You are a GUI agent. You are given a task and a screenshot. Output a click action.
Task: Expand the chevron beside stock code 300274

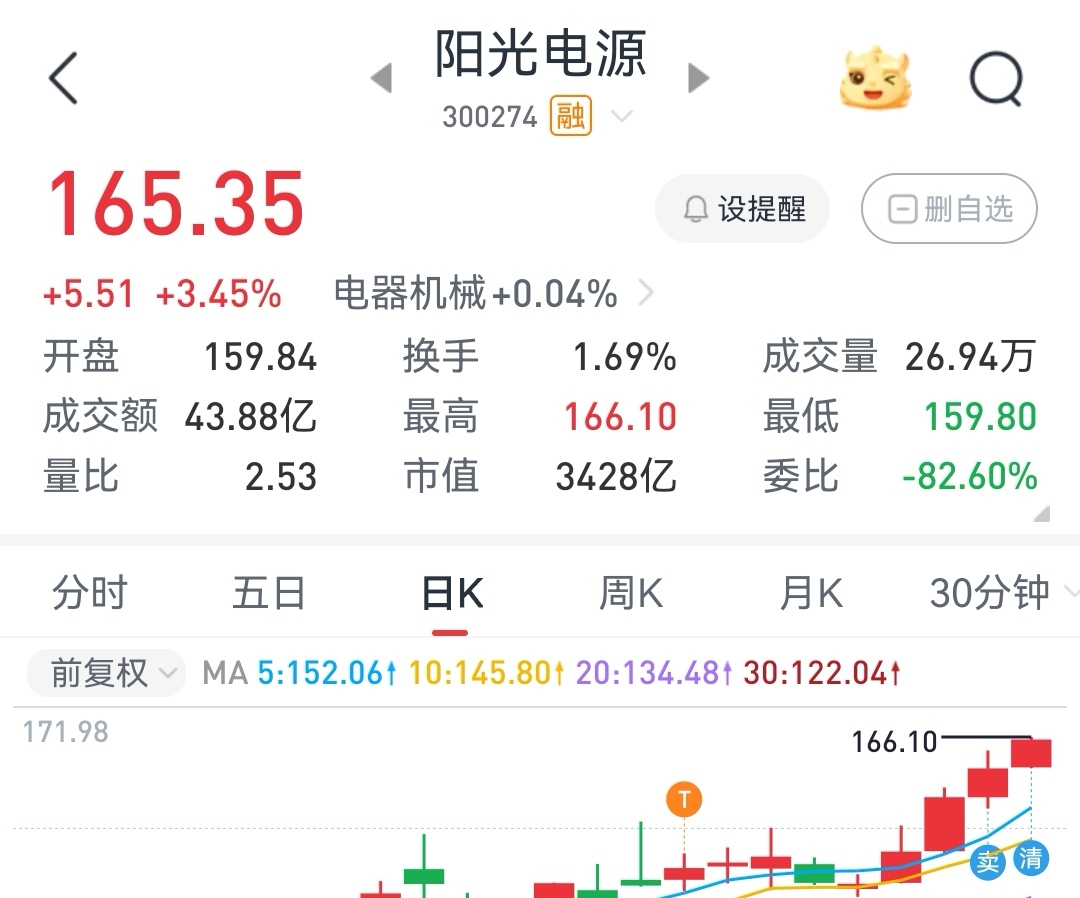tap(621, 116)
